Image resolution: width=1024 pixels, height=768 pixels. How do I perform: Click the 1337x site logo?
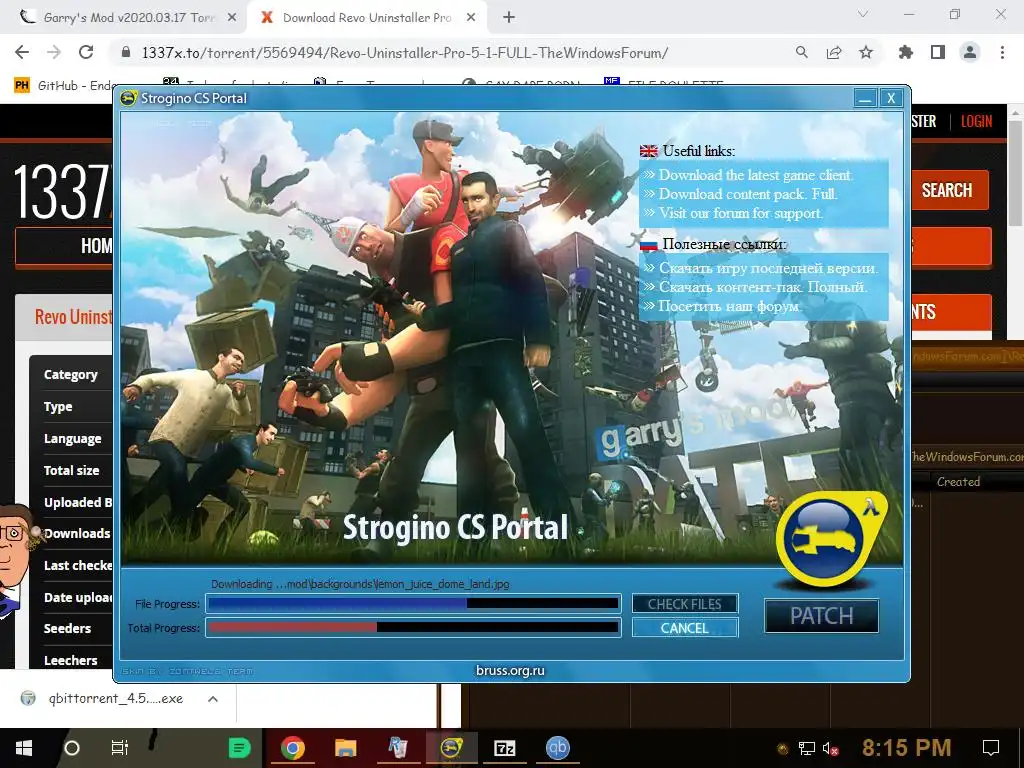(x=63, y=191)
